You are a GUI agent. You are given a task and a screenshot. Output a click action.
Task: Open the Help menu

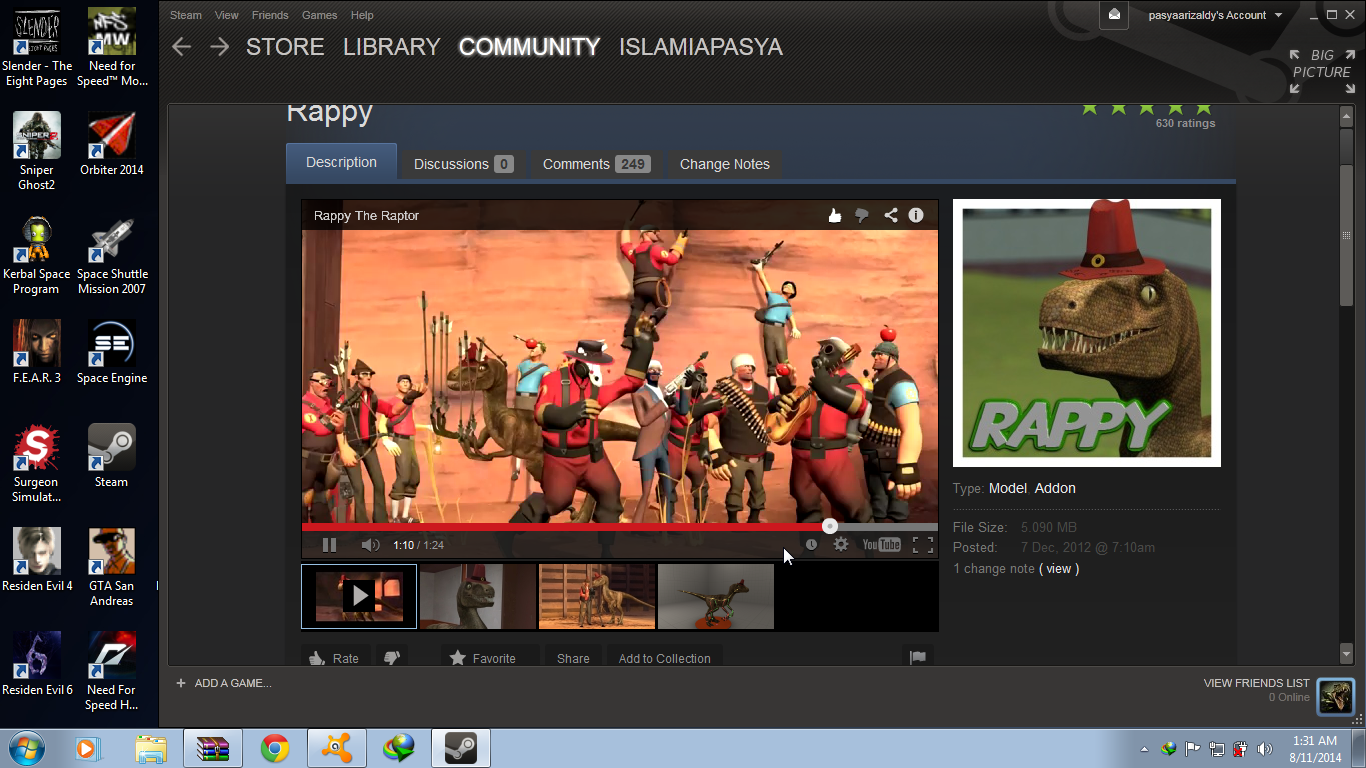tap(362, 15)
